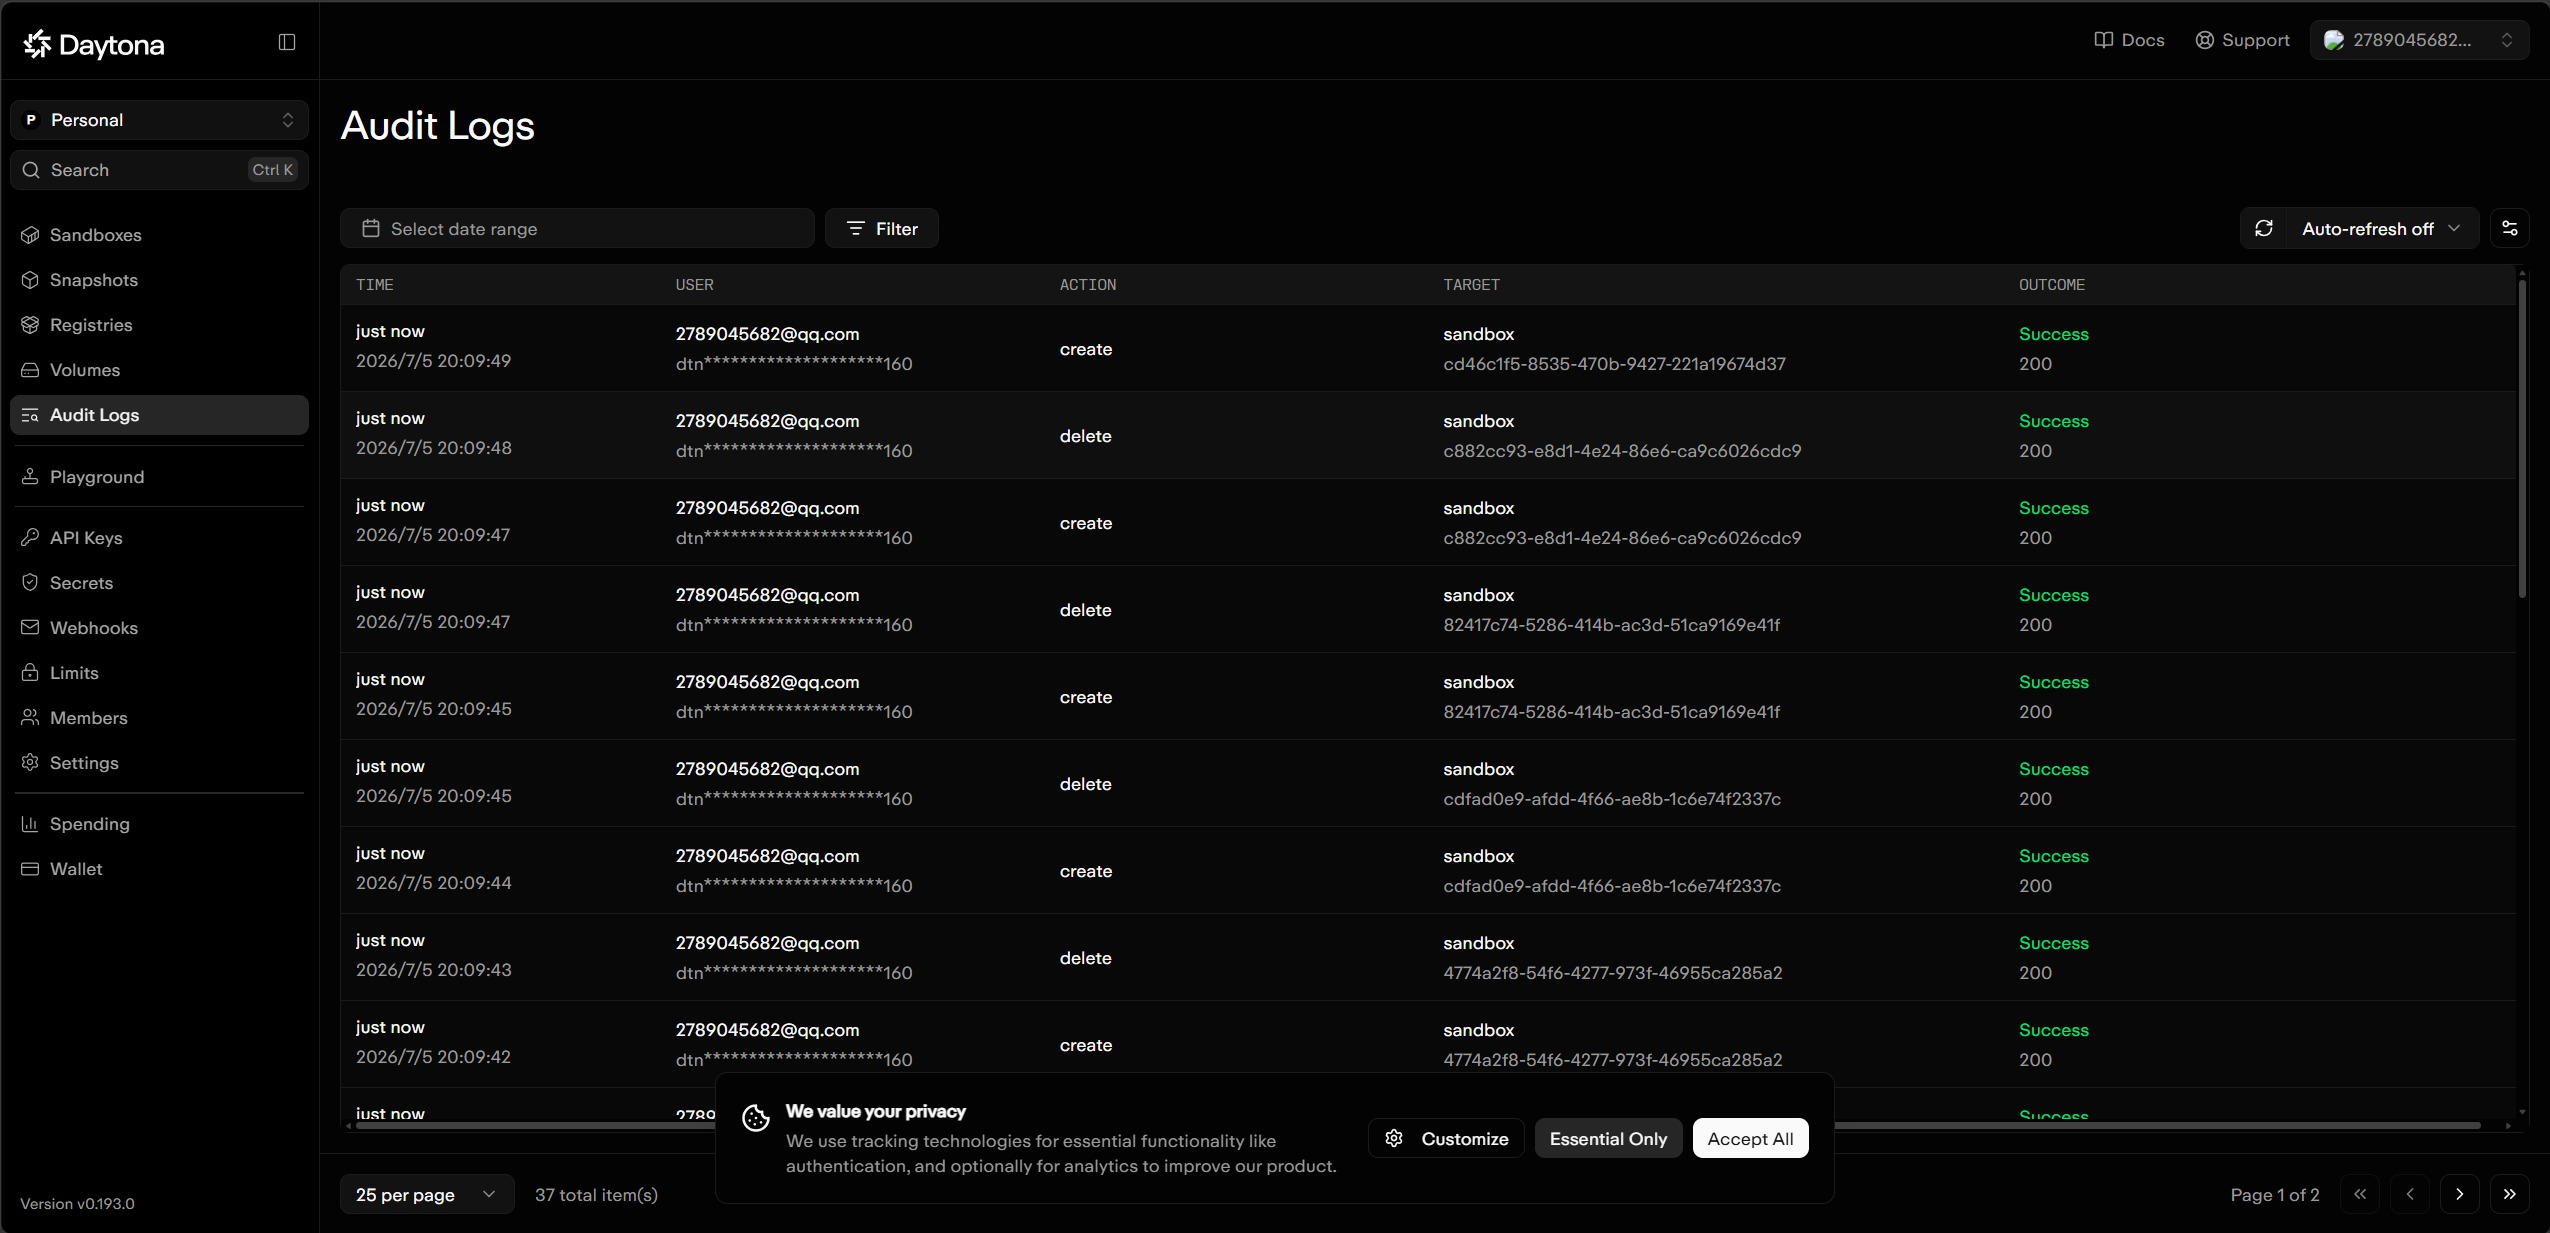Click the Support lifebuoy icon

2205,40
